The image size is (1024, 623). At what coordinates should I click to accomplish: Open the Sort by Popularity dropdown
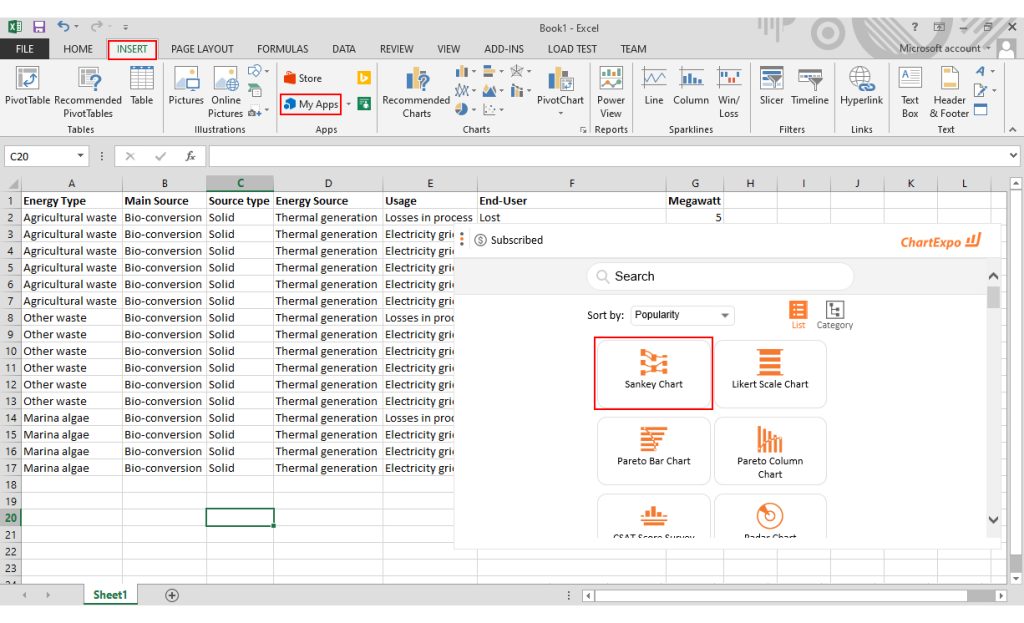click(x=683, y=315)
